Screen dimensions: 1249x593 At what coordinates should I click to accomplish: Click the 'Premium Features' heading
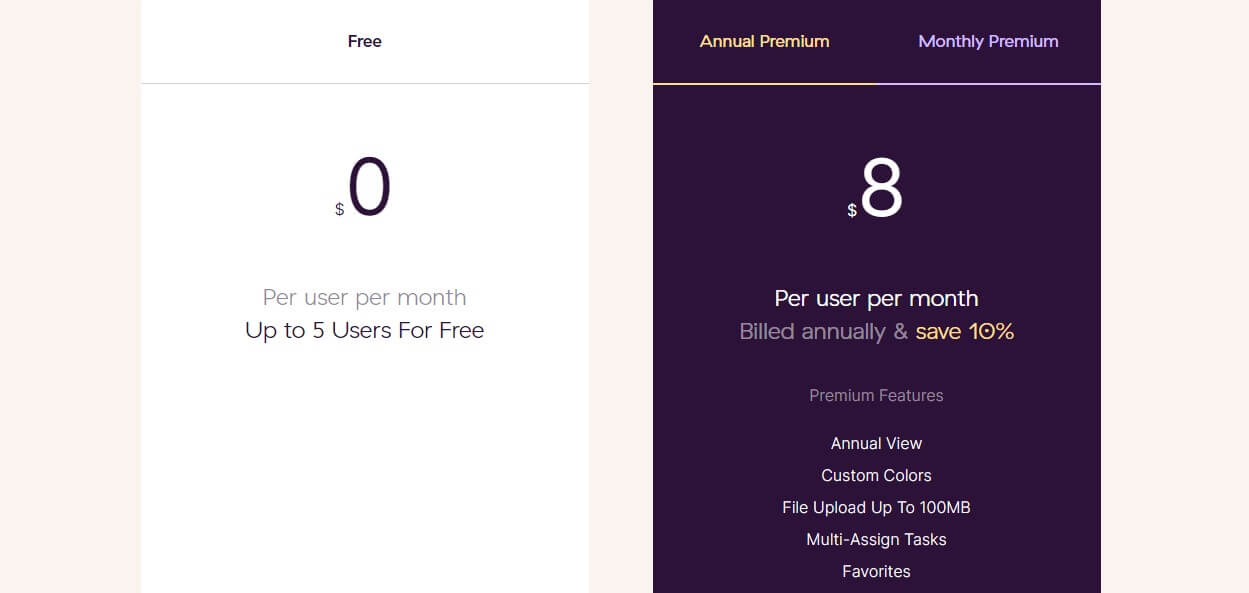[877, 395]
